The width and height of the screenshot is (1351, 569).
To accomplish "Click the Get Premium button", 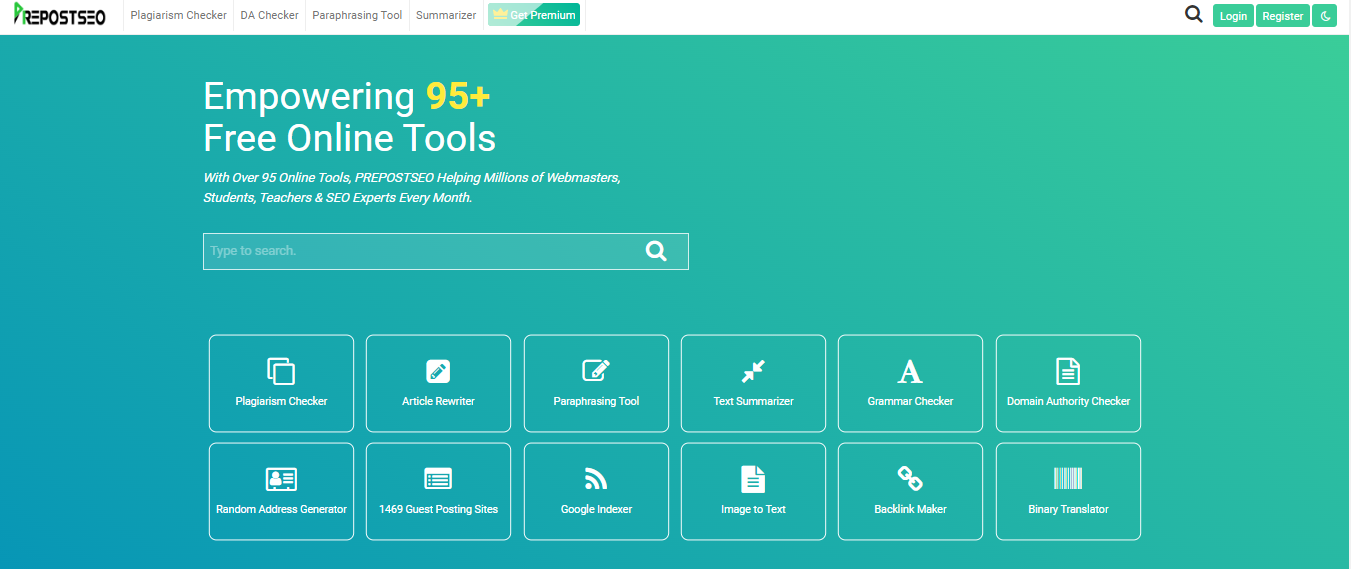I will click(533, 15).
